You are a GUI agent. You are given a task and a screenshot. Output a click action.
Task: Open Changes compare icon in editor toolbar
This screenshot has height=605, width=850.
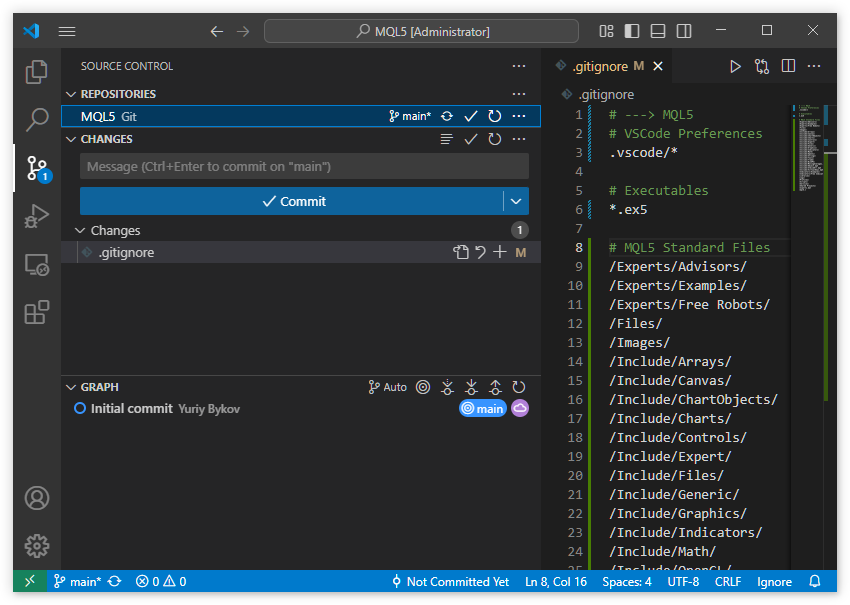click(762, 66)
